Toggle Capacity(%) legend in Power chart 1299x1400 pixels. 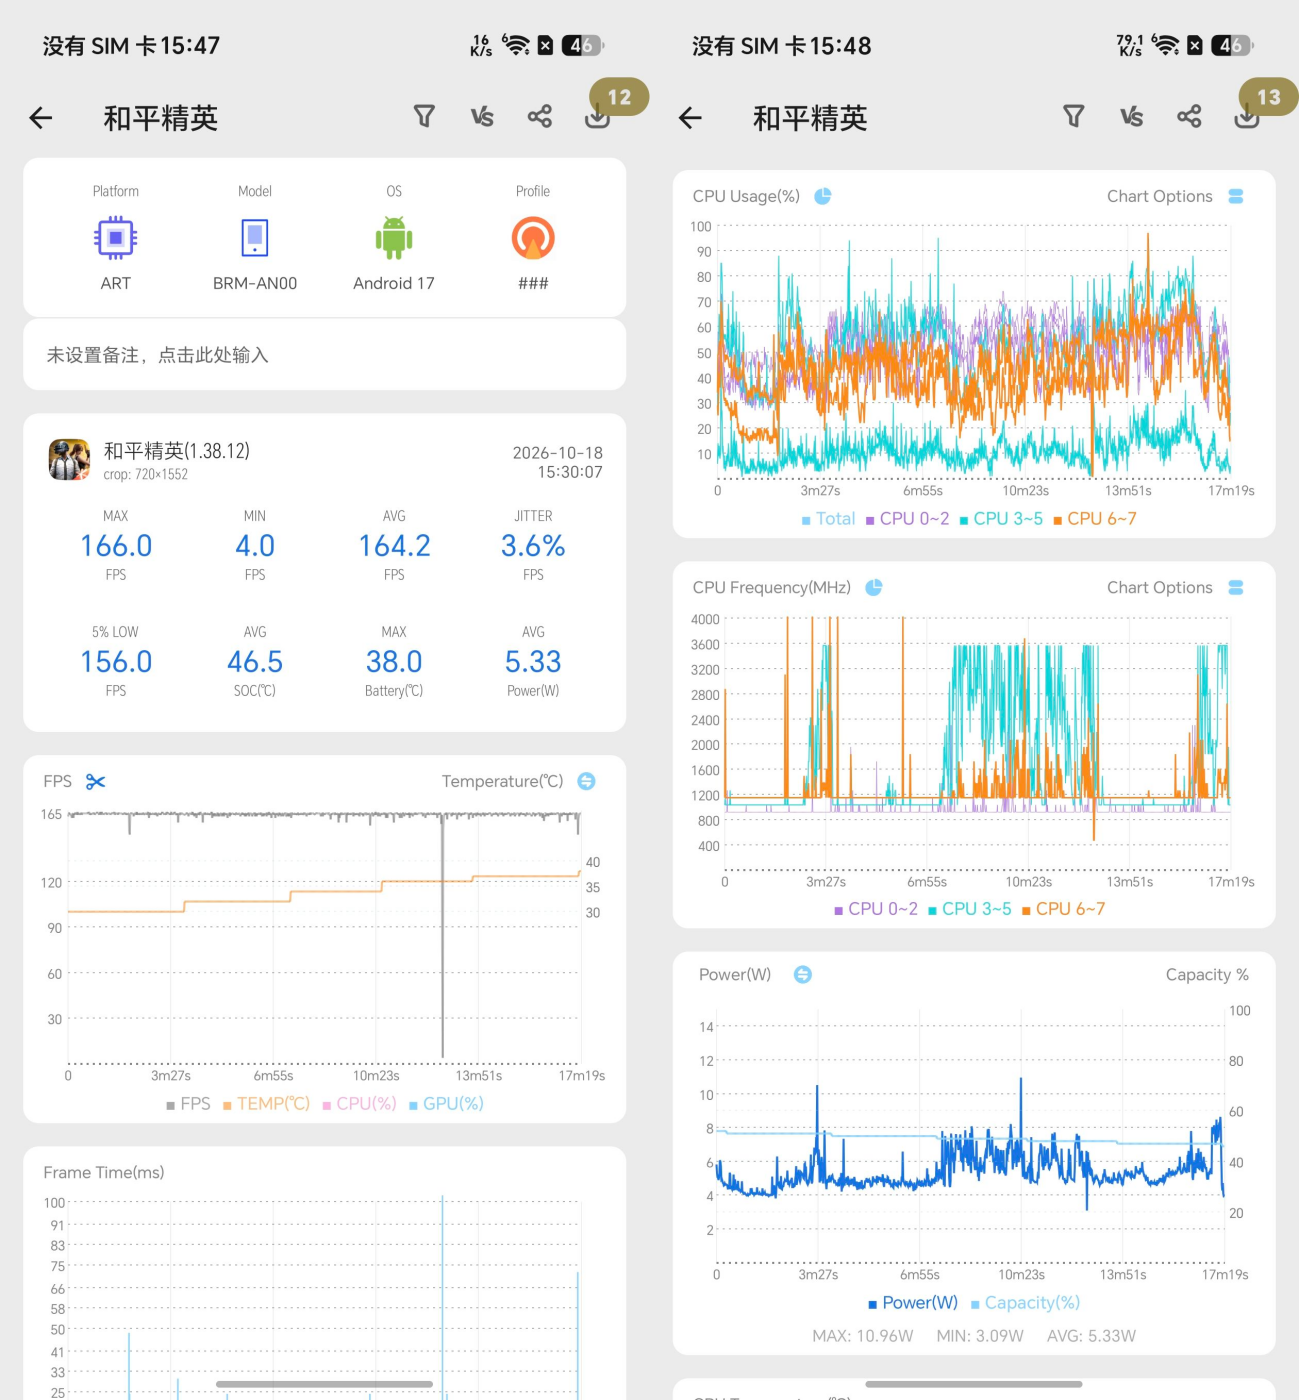[1025, 1303]
